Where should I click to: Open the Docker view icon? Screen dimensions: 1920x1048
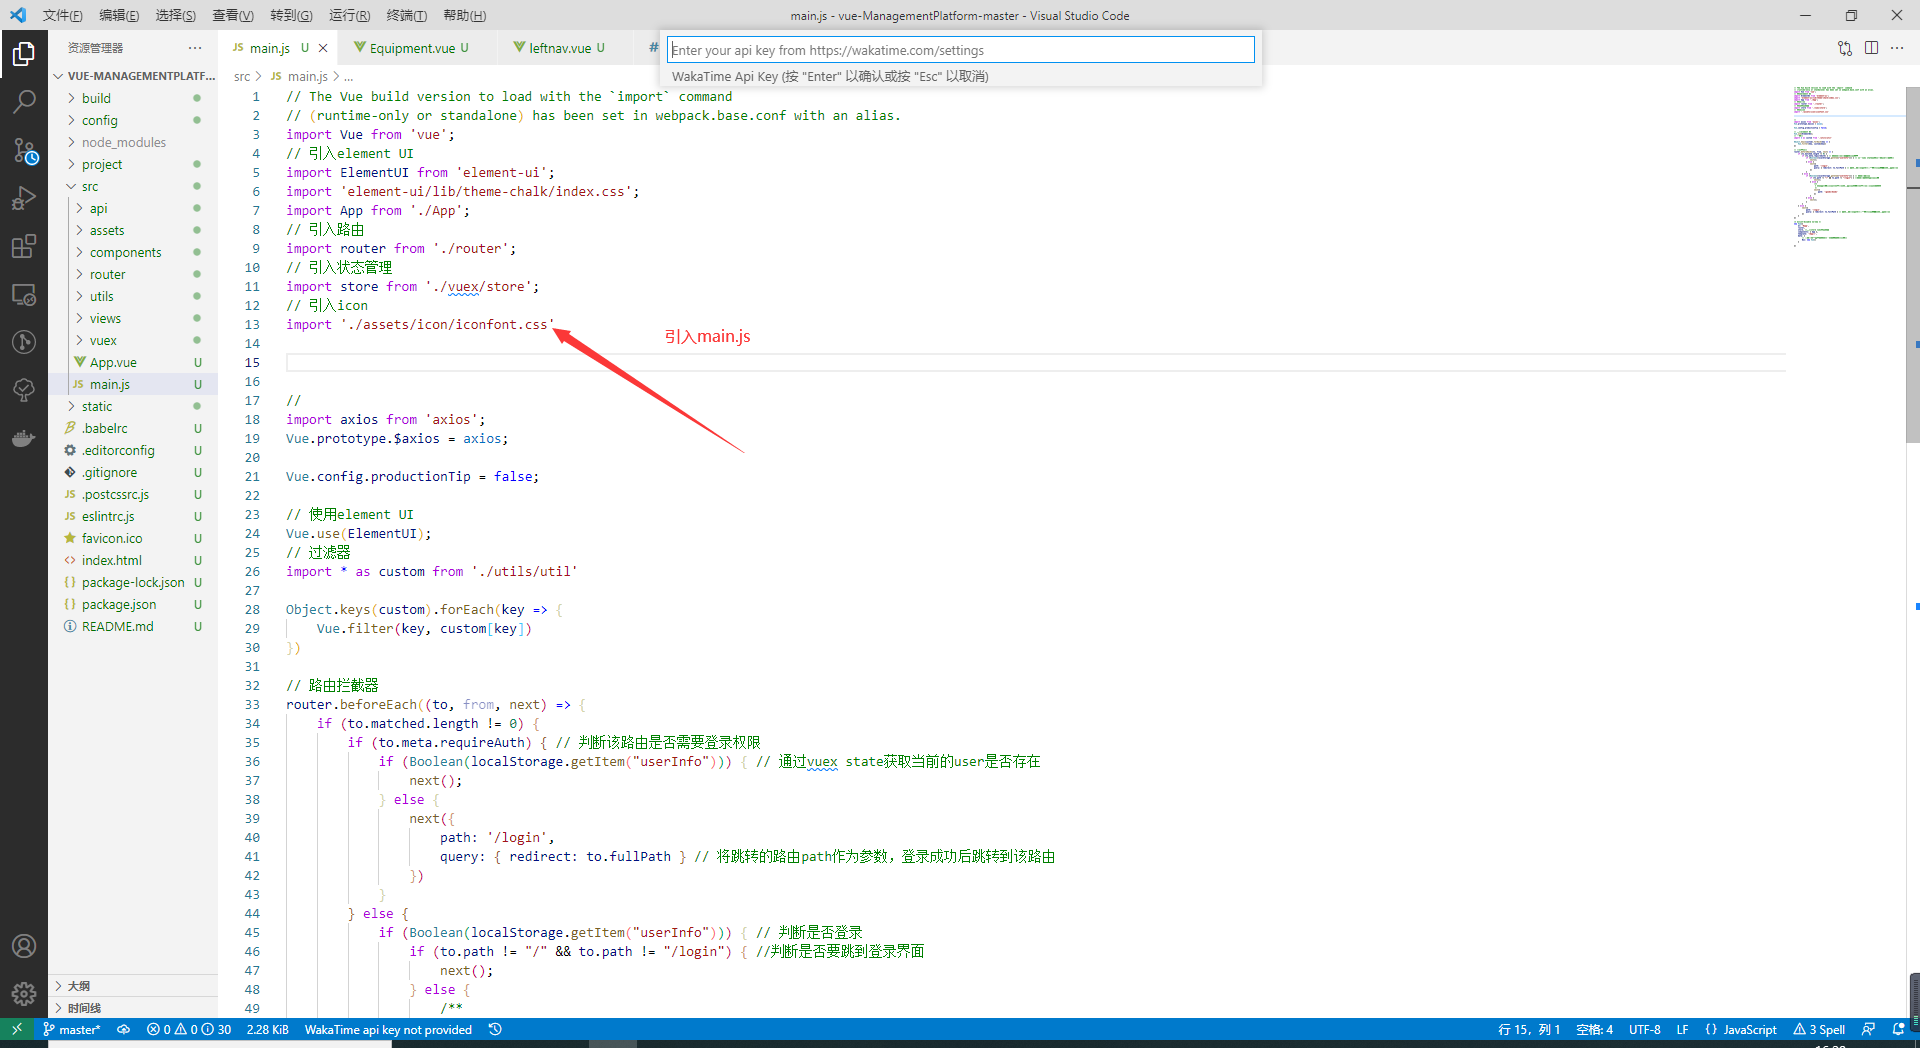pos(24,438)
